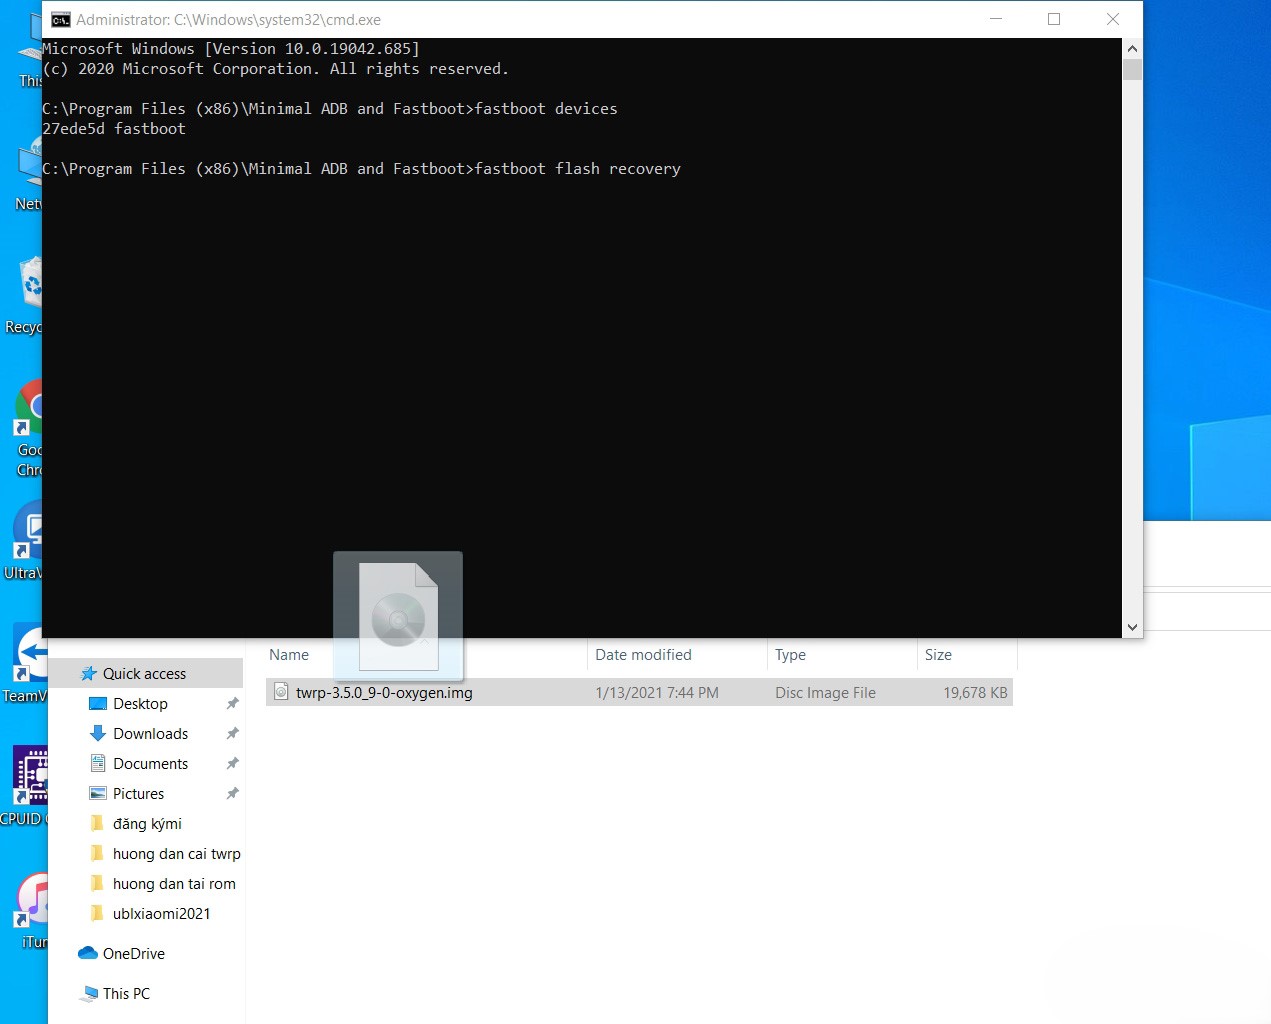Image resolution: width=1271 pixels, height=1024 pixels.
Task: Sort files by Size column header
Action: point(938,655)
